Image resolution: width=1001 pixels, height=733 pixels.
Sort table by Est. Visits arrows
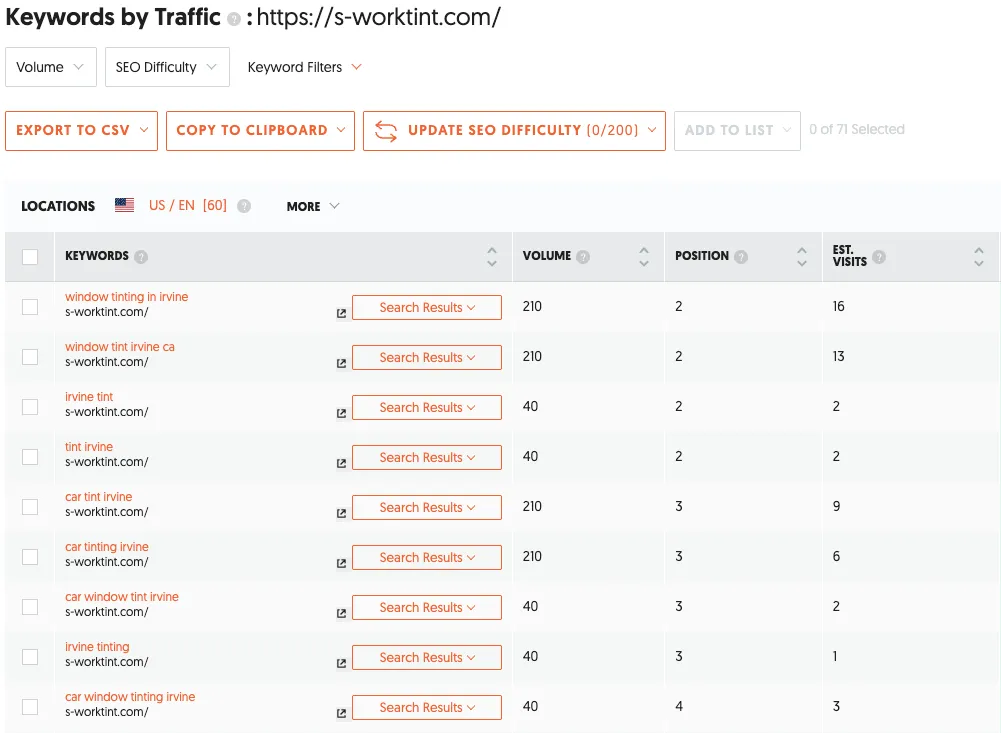tap(978, 257)
